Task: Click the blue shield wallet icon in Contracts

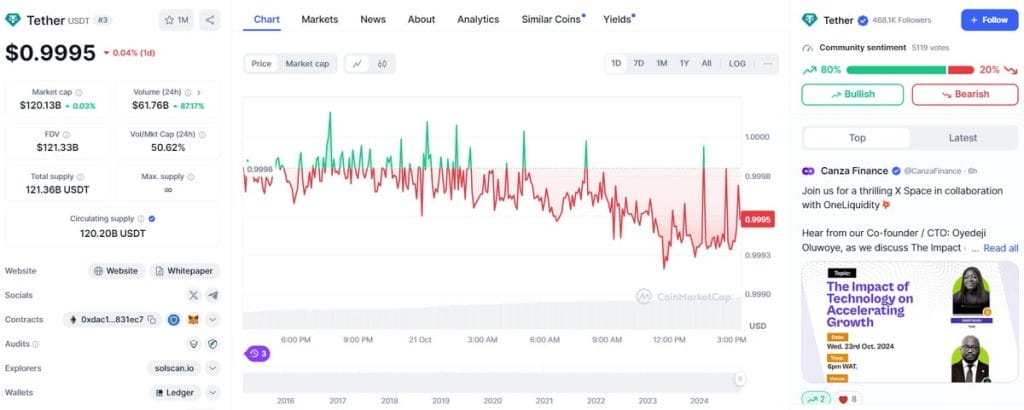Action: coord(174,320)
